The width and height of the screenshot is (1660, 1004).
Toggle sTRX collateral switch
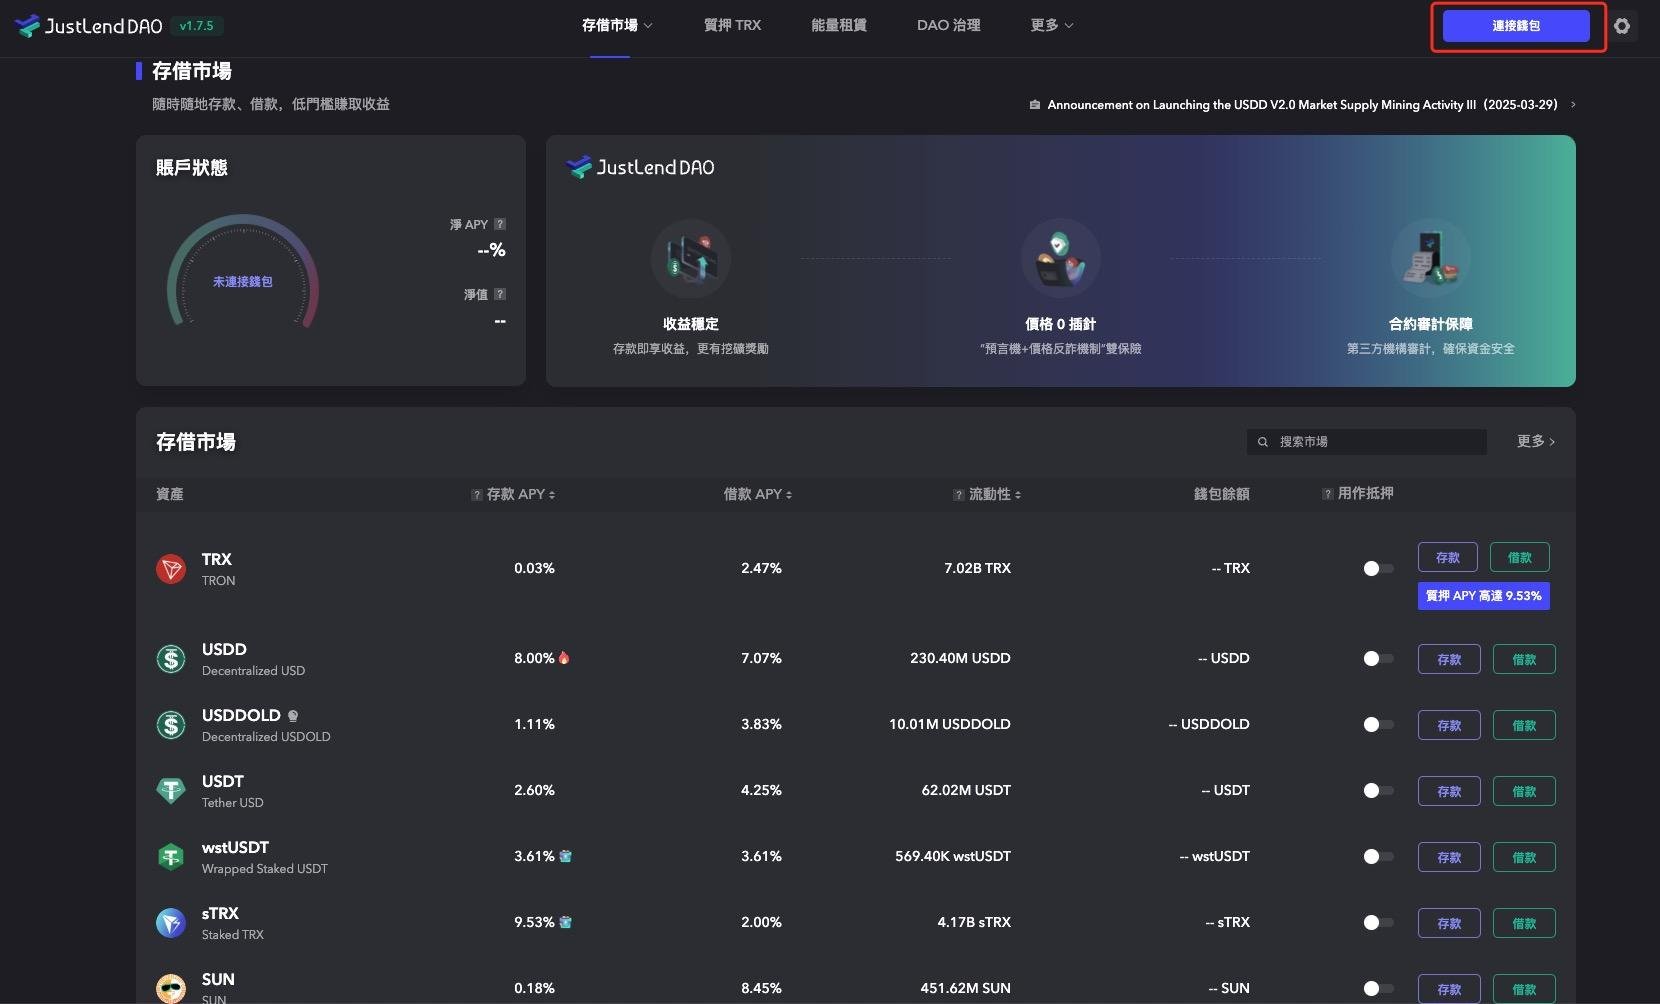pyautogui.click(x=1378, y=923)
